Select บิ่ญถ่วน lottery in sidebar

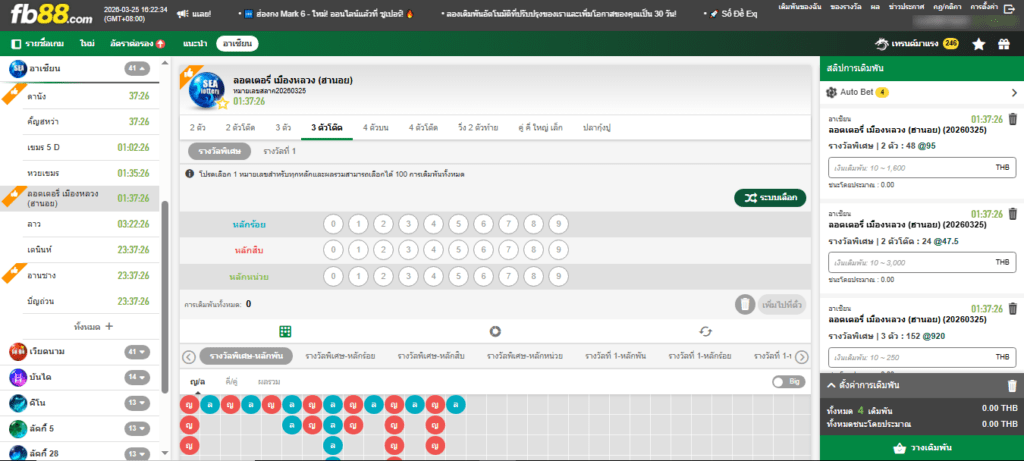80,301
